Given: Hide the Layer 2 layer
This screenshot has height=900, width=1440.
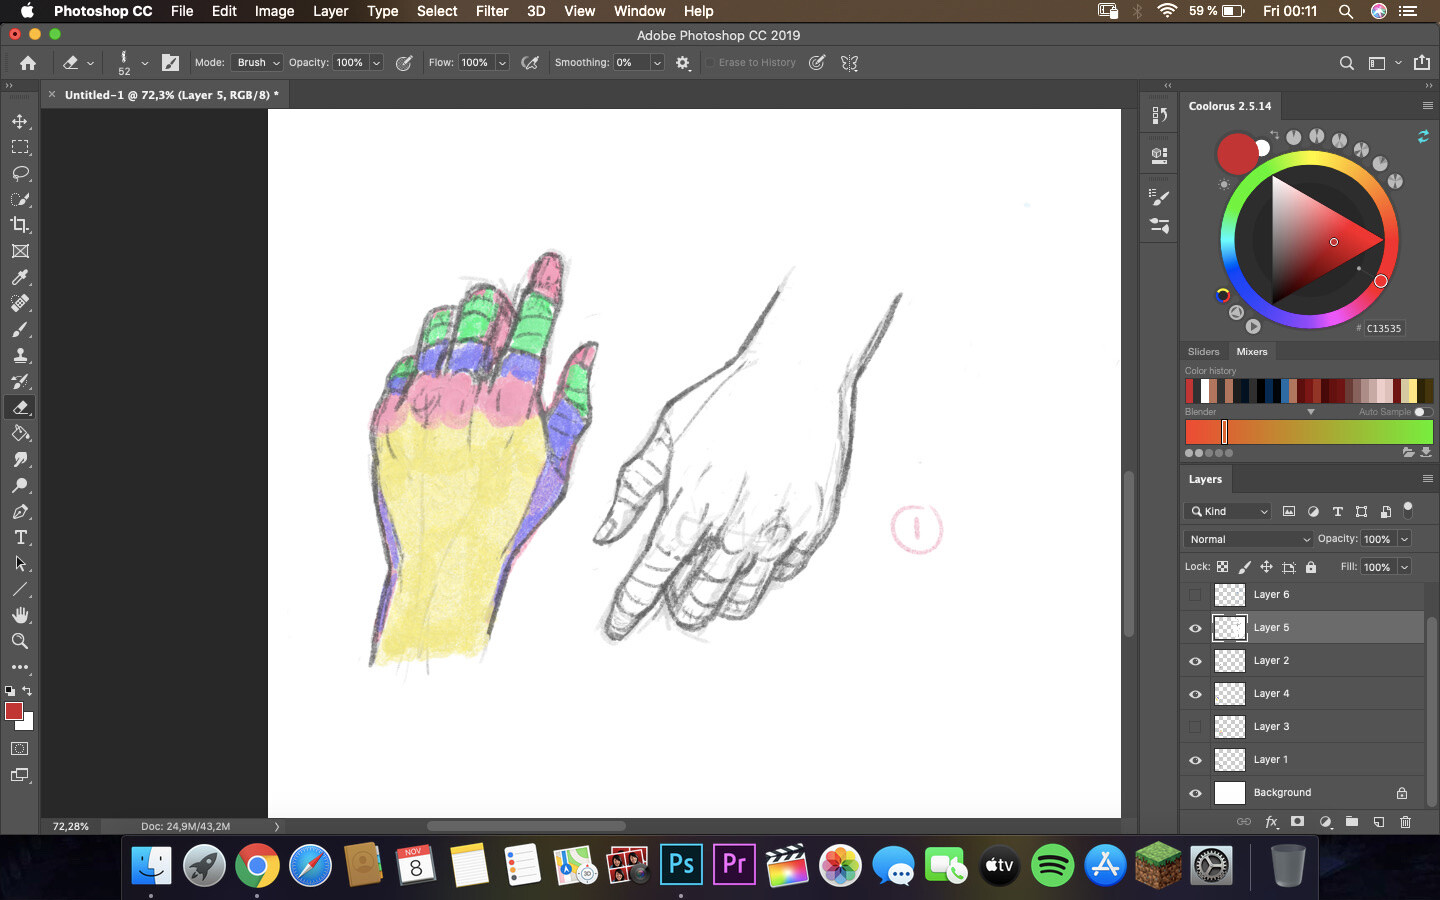Looking at the screenshot, I should coord(1194,660).
